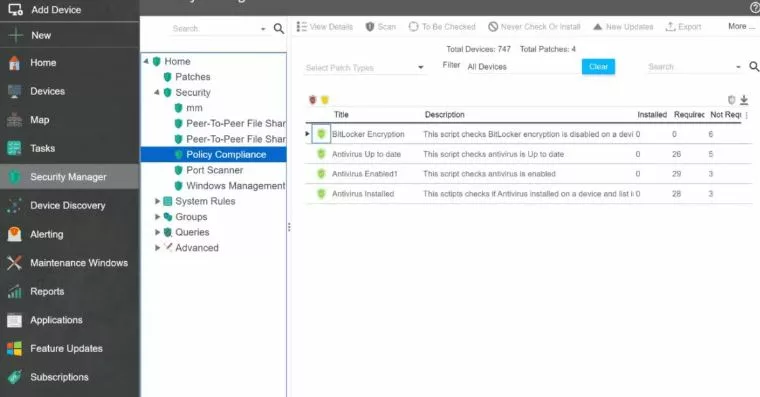Click the green shield on BitLocker Encryption row
Image resolution: width=760 pixels, height=397 pixels.
[321, 134]
